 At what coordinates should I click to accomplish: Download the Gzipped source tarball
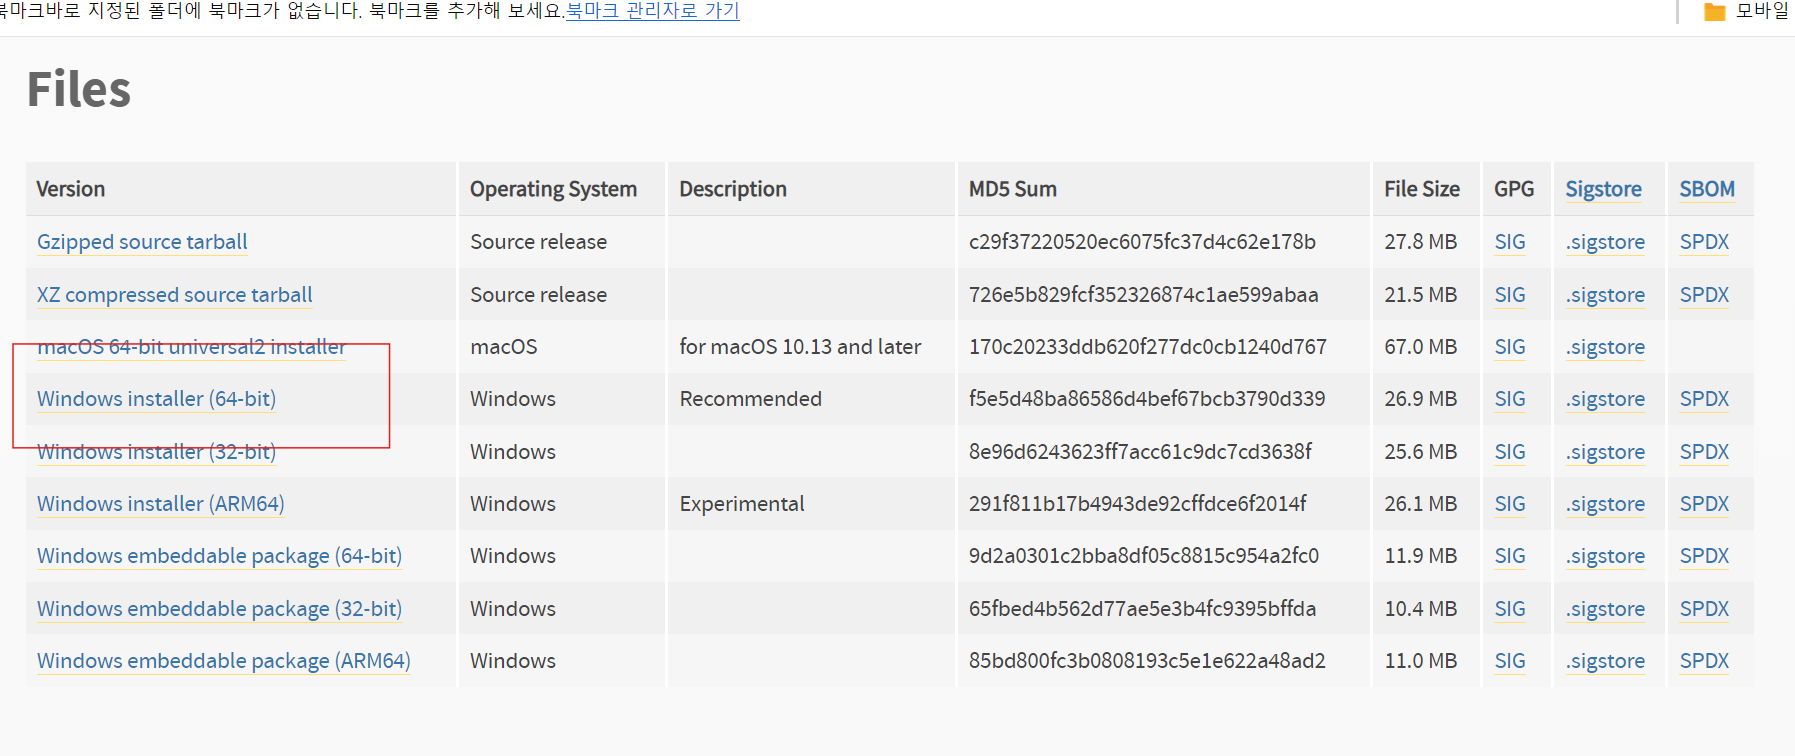tap(142, 242)
